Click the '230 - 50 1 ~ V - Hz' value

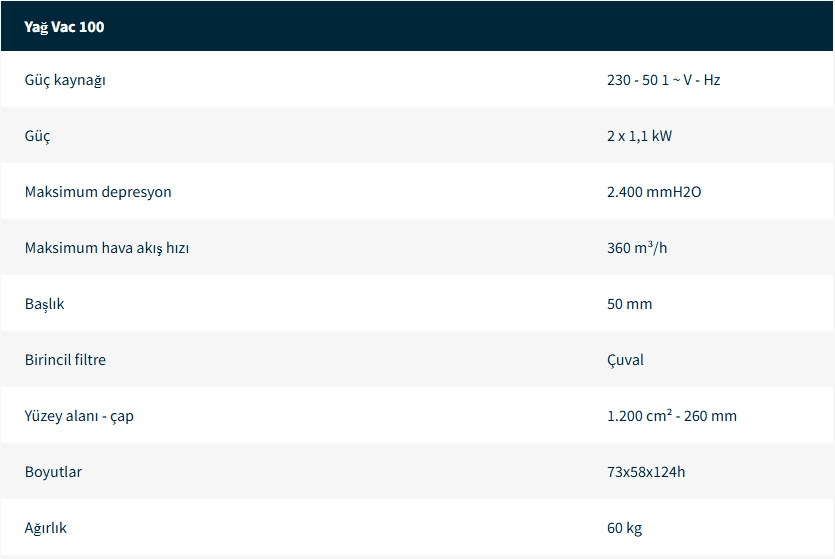tap(663, 80)
